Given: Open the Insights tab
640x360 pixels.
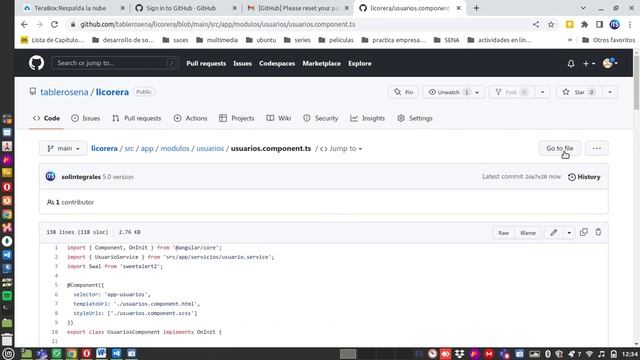Looking at the screenshot, I should pos(367,118).
